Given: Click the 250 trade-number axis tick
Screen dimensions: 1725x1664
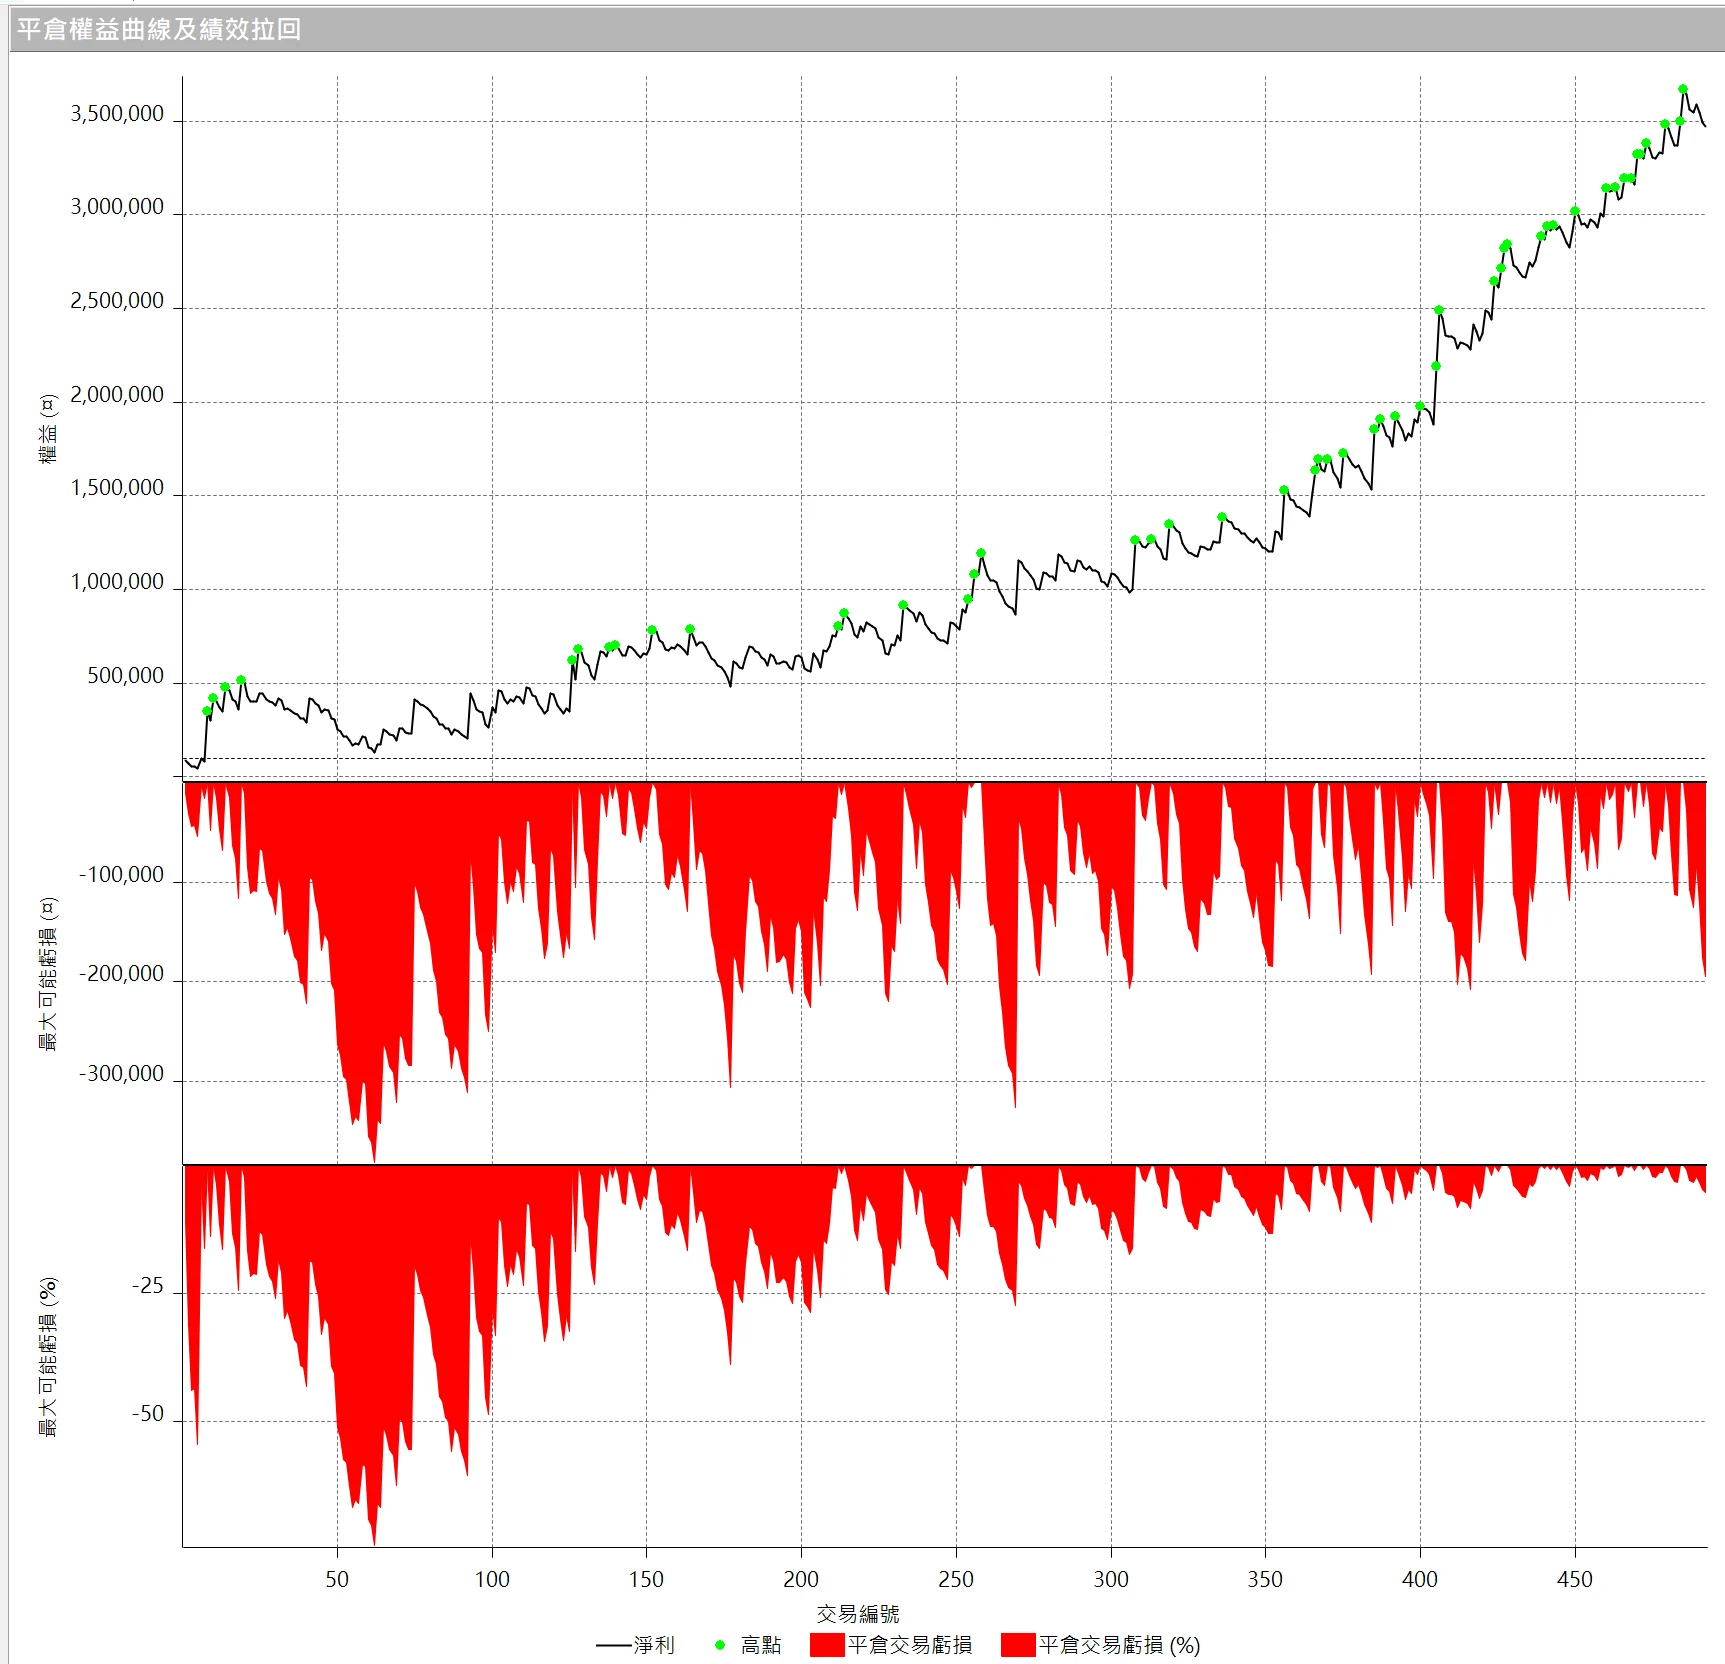Looking at the screenshot, I should [956, 1579].
